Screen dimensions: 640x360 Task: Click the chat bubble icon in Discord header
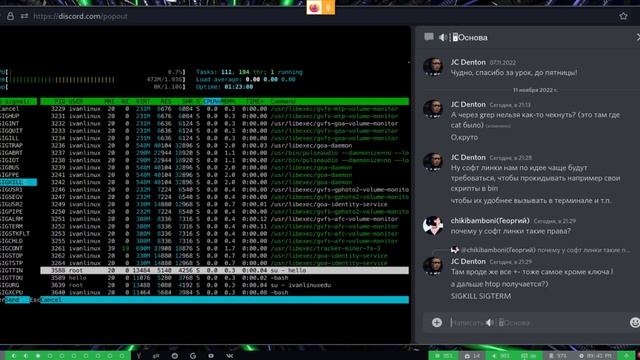click(x=429, y=37)
